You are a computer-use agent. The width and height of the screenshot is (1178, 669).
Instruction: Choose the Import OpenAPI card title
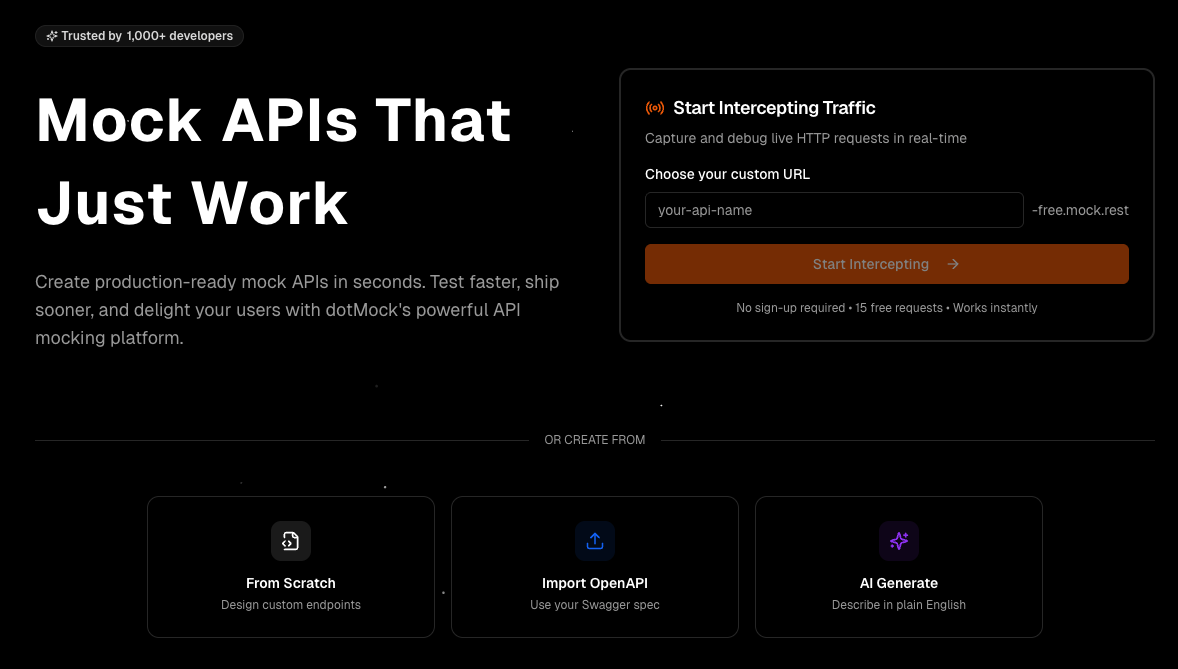click(x=595, y=583)
